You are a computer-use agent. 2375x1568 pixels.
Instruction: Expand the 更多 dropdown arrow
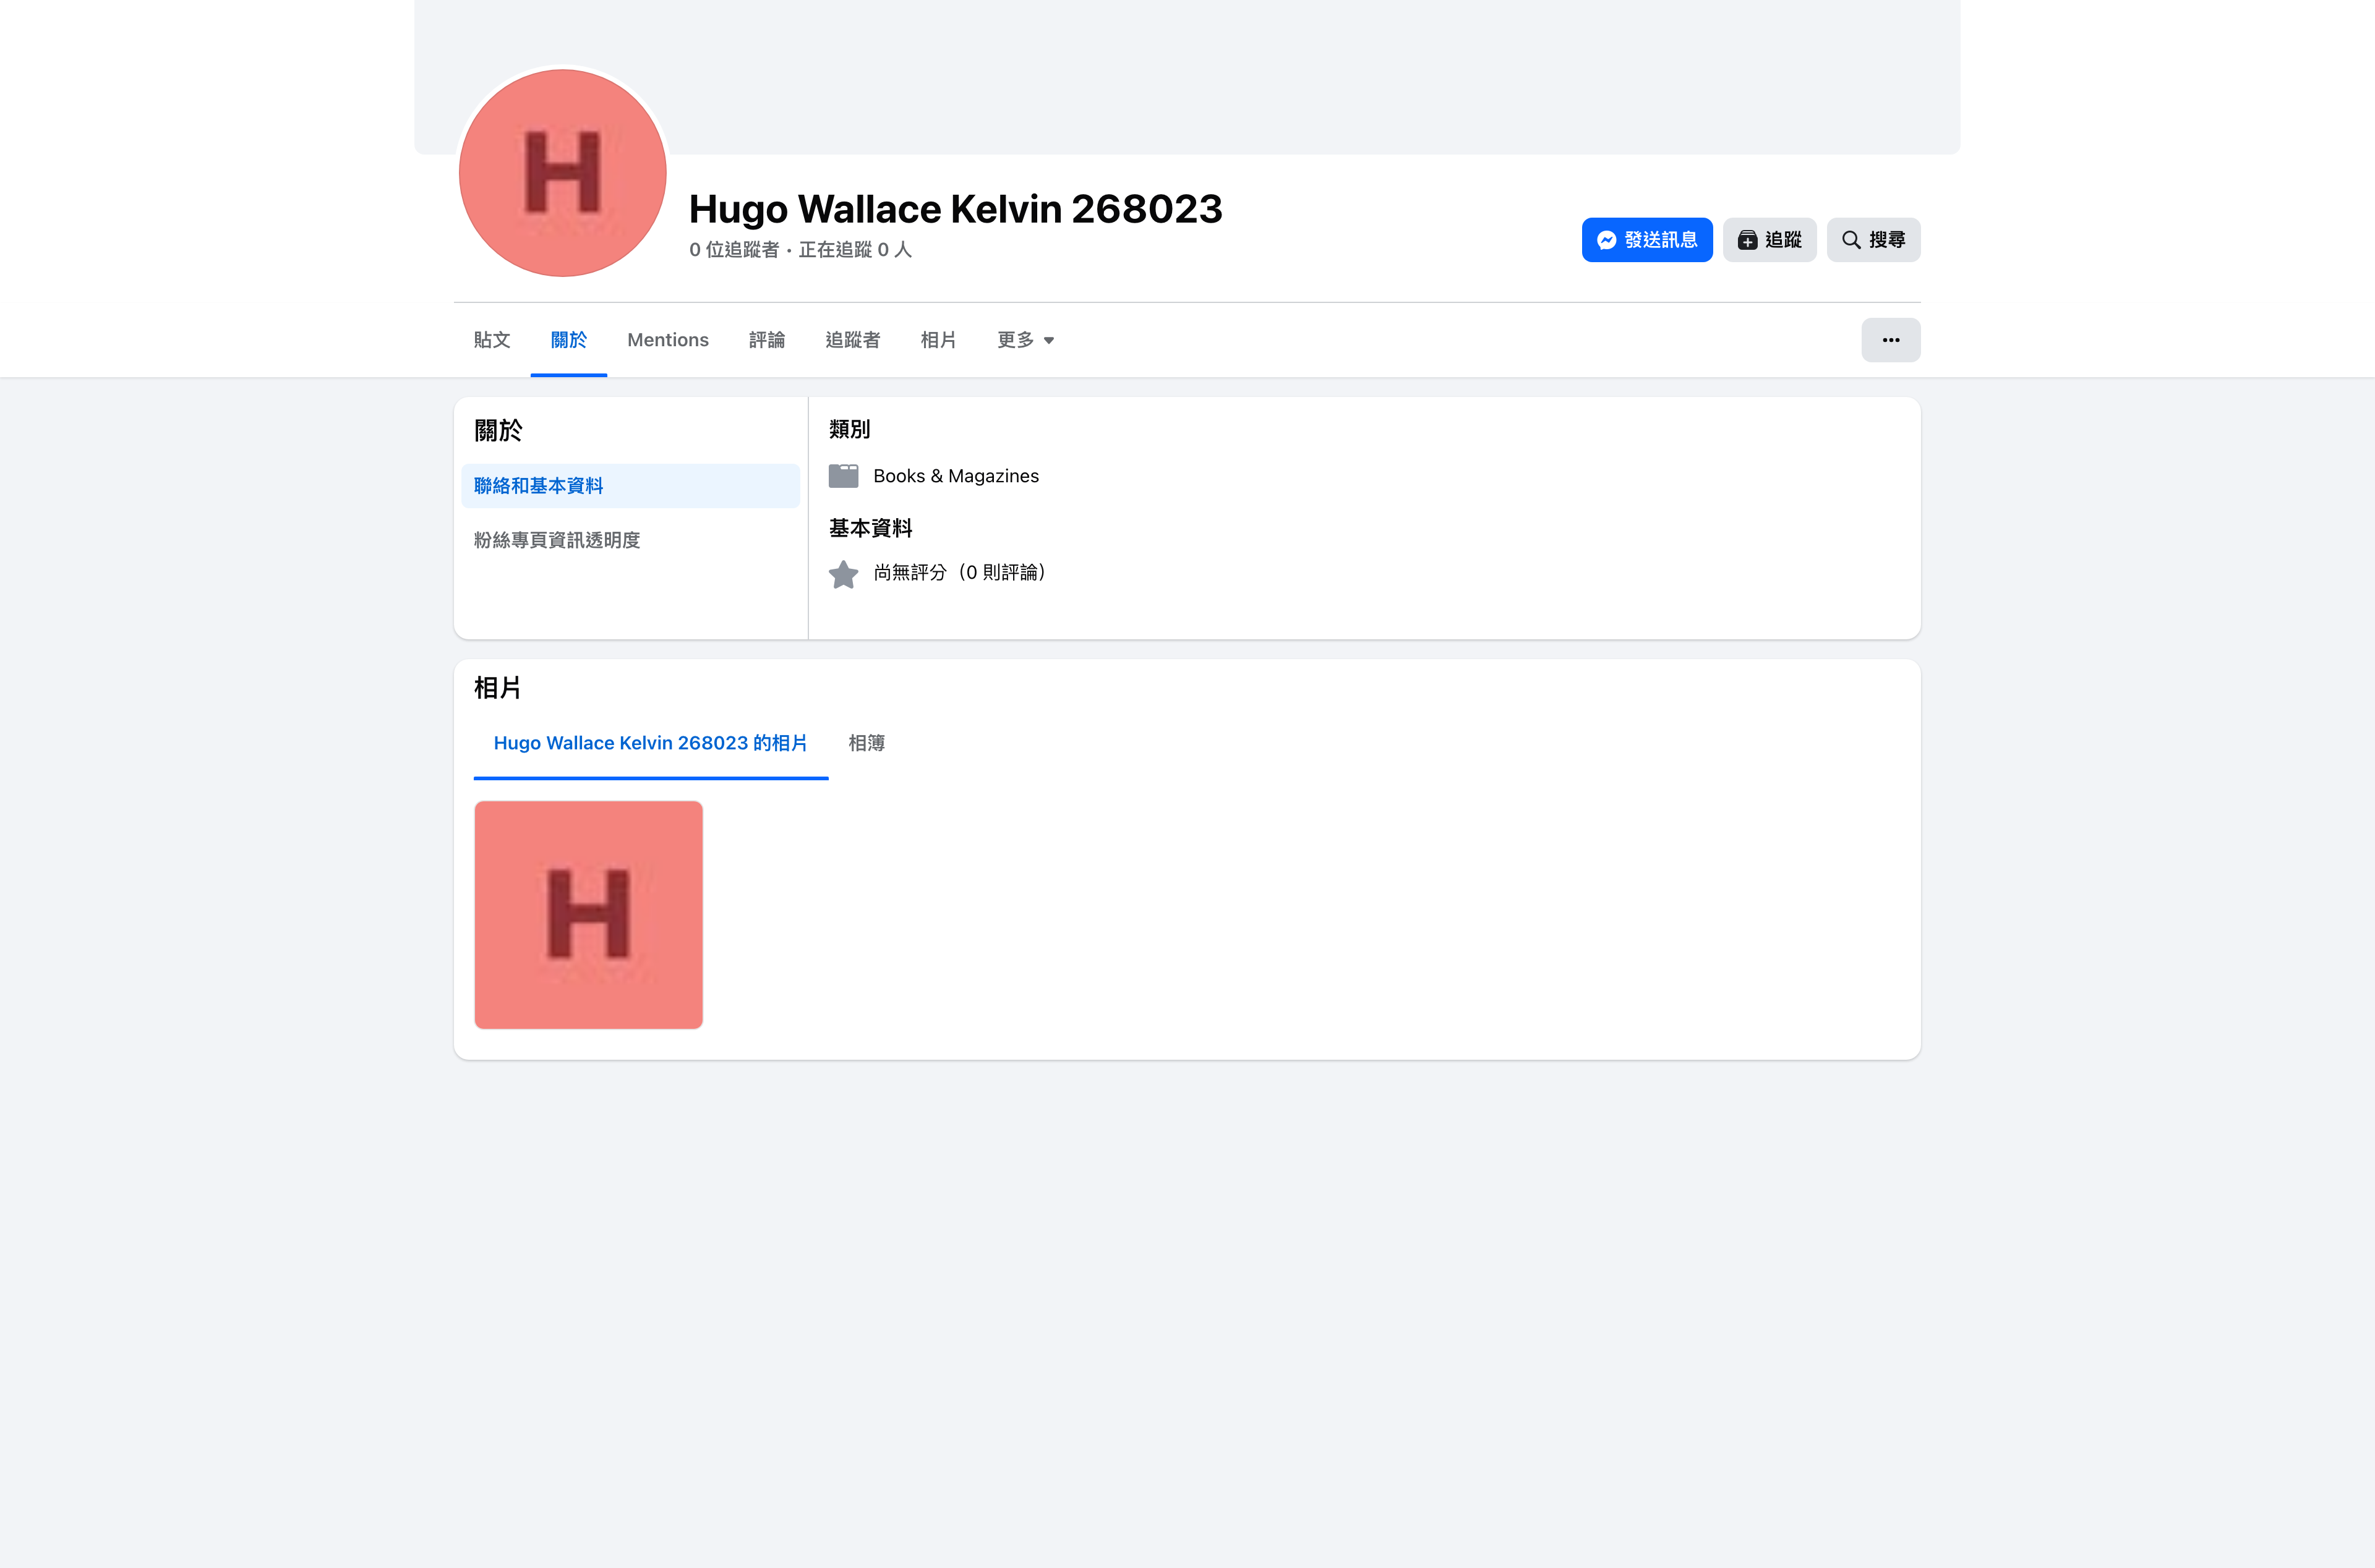pyautogui.click(x=1048, y=341)
